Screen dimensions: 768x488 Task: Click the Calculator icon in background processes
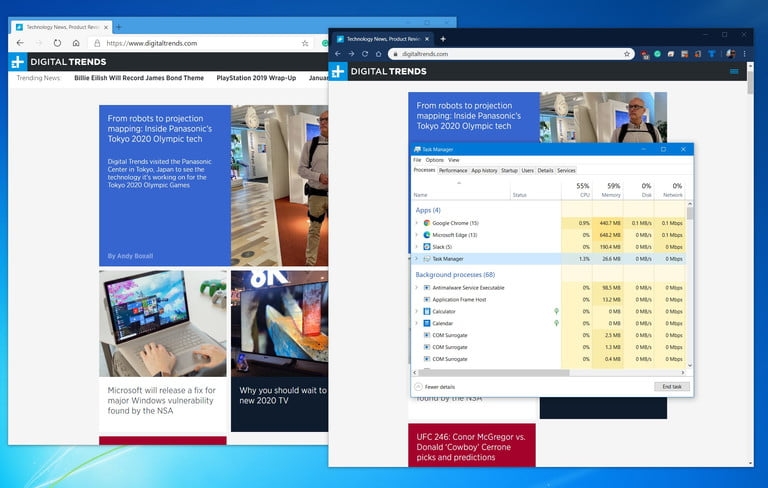(x=427, y=311)
